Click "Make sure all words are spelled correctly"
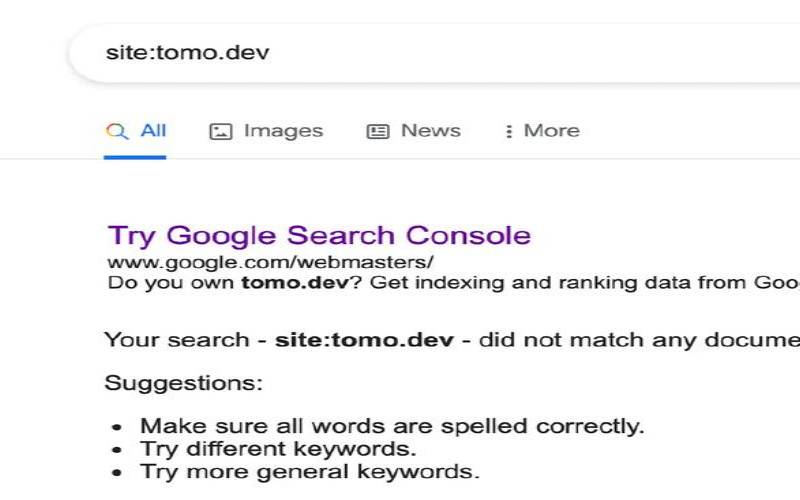Image resolution: width=800 pixels, height=500 pixels. pos(392,427)
